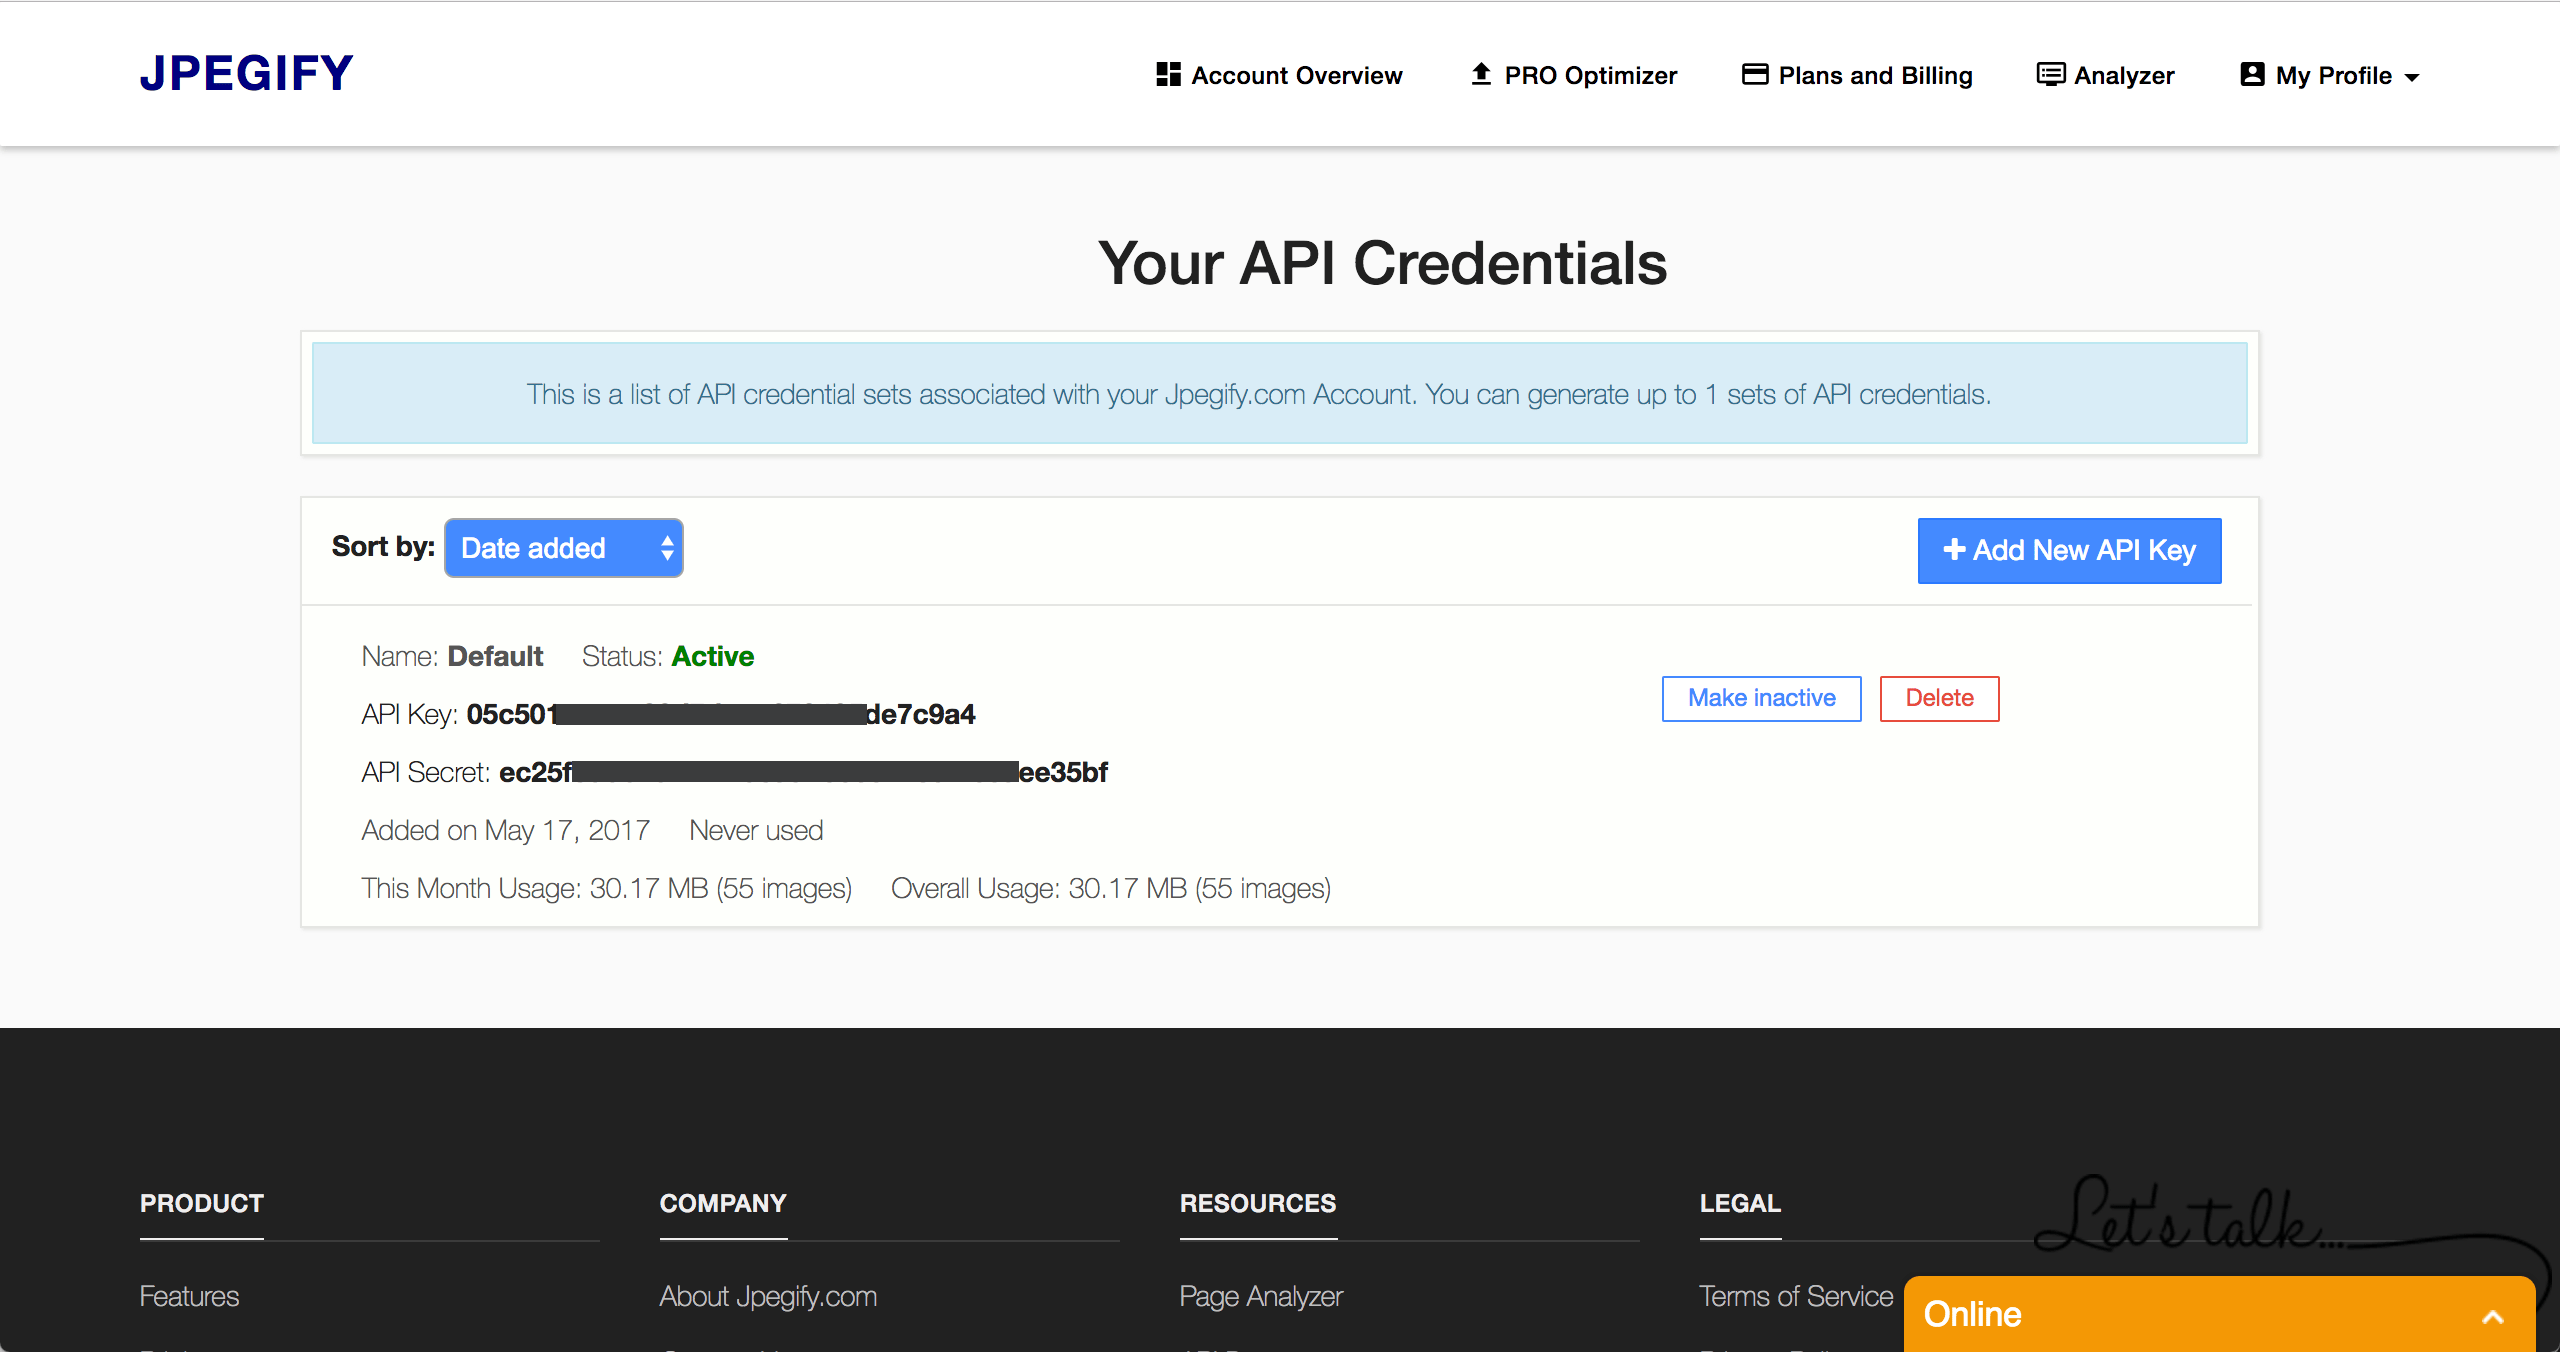
Task: Open the Features footer link
Action: pos(189,1296)
